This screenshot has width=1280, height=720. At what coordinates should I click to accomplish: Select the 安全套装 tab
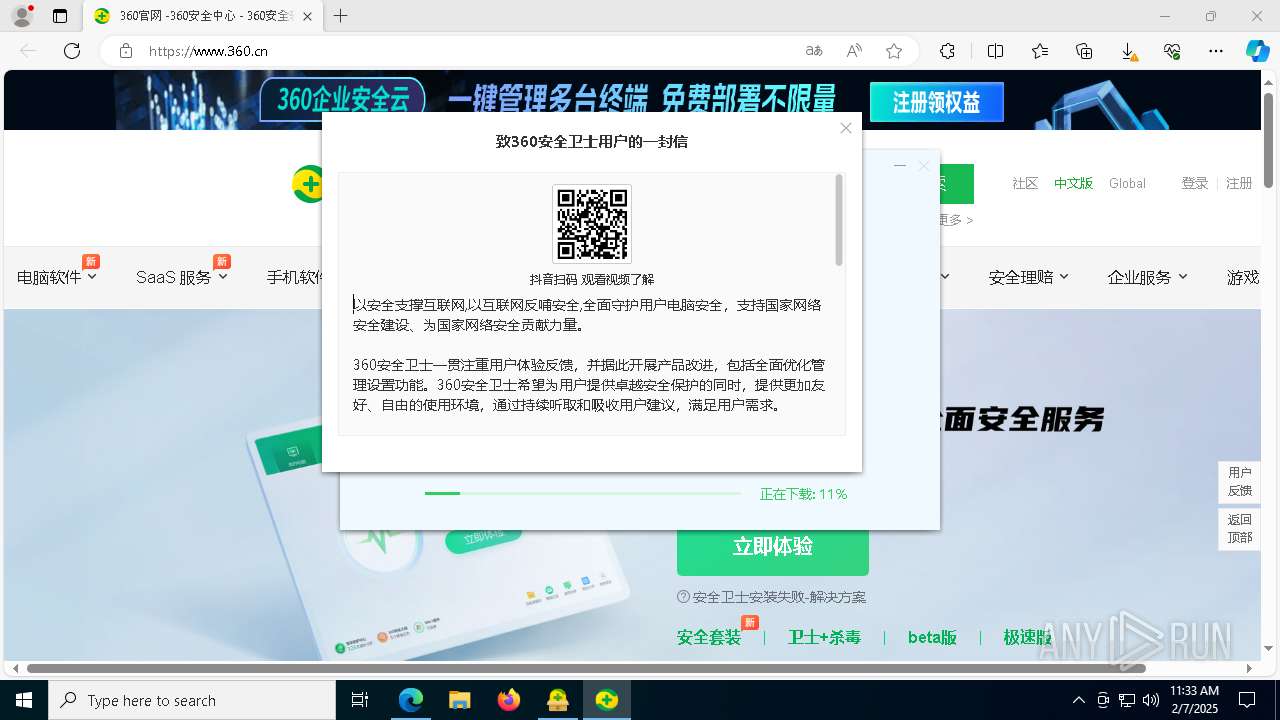point(709,637)
